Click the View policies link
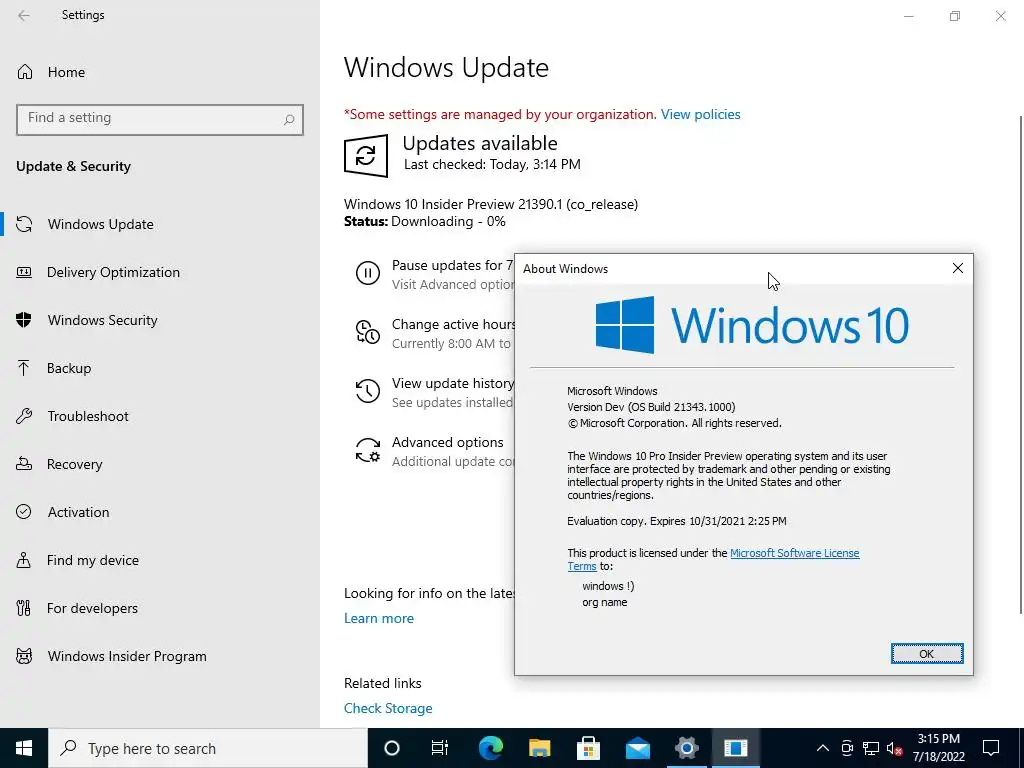The height and width of the screenshot is (768, 1024). [x=700, y=114]
